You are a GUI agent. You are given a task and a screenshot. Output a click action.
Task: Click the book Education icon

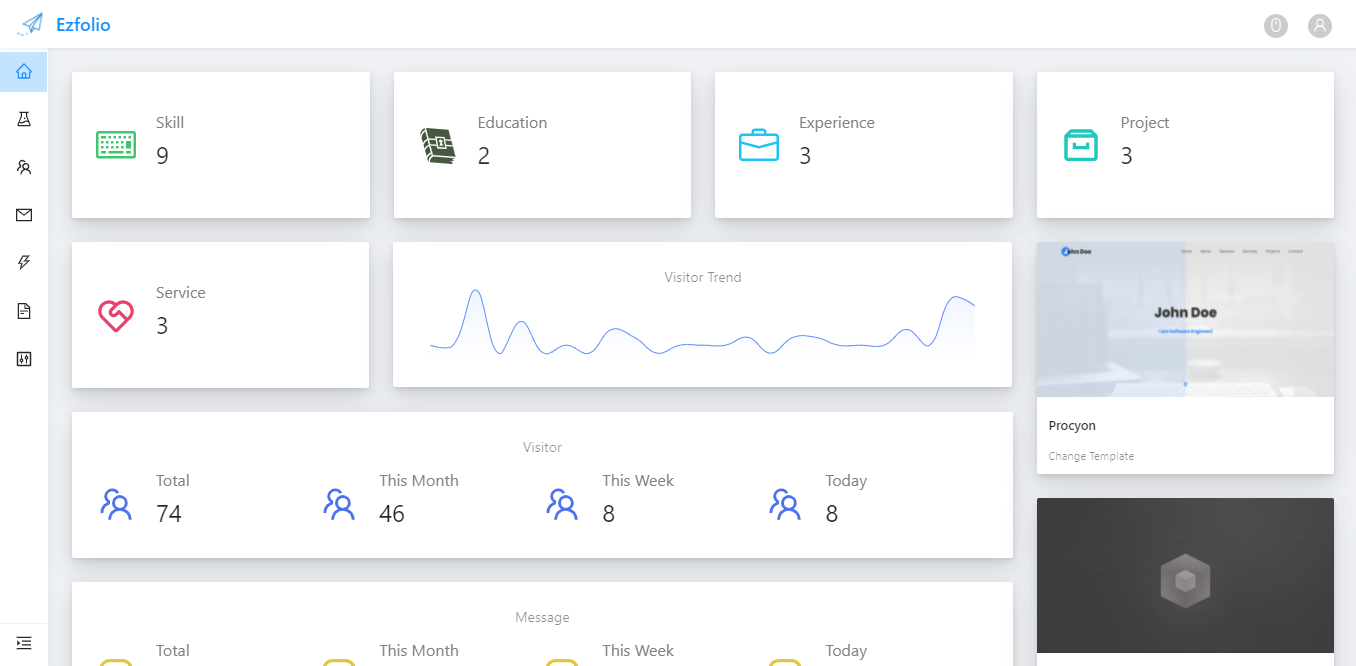tap(437, 145)
